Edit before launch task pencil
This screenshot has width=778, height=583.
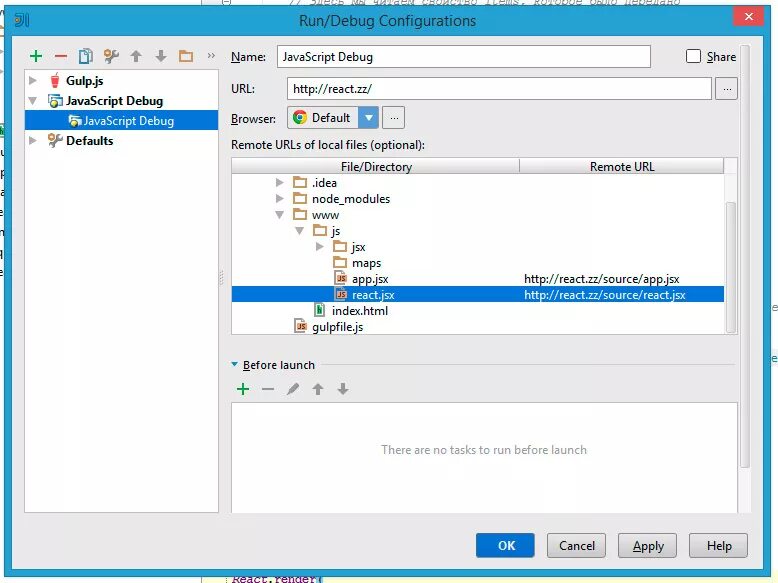293,389
